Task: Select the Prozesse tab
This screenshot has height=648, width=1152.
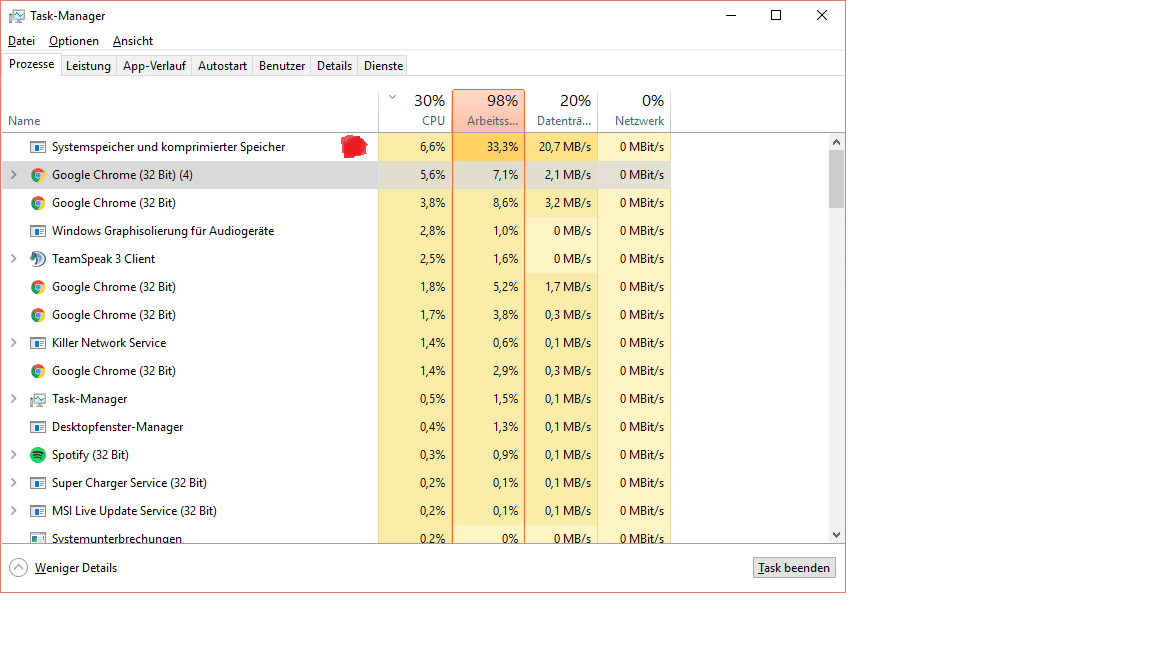Action: coord(32,65)
